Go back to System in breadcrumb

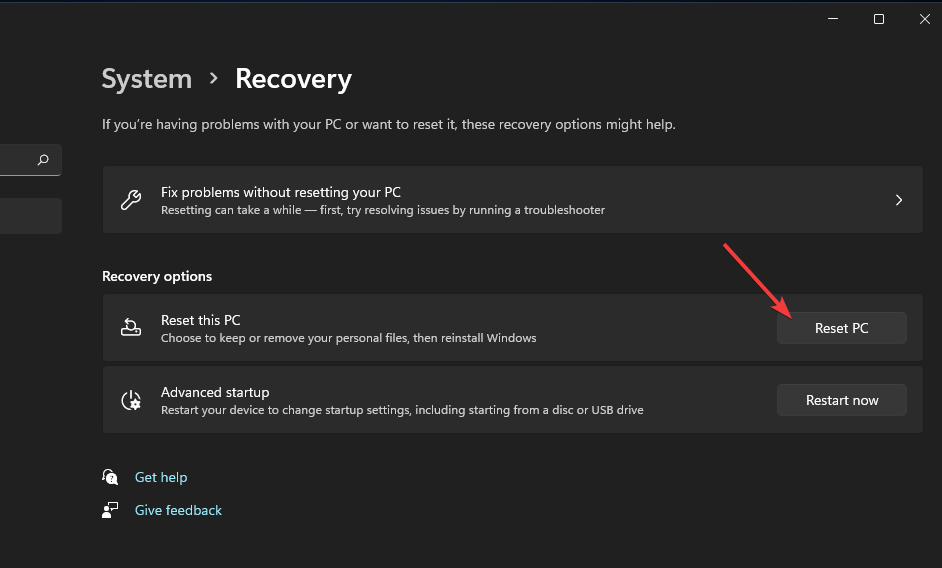146,79
